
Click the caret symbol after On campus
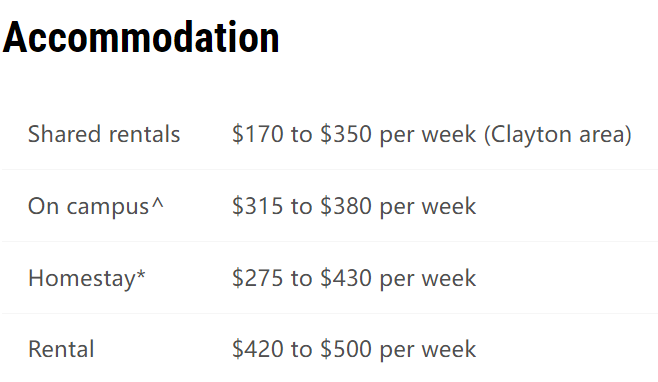(157, 203)
